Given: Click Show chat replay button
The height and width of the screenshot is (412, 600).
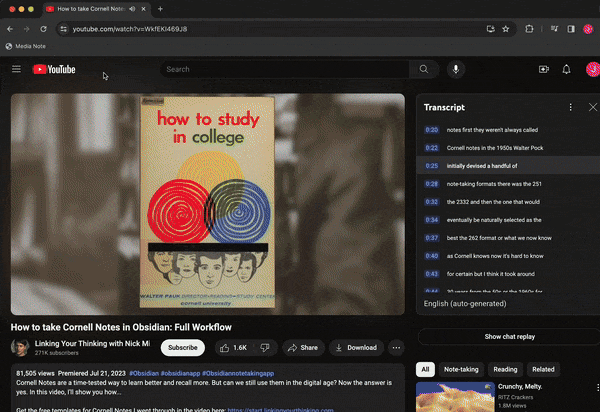Looking at the screenshot, I should pyautogui.click(x=509, y=337).
